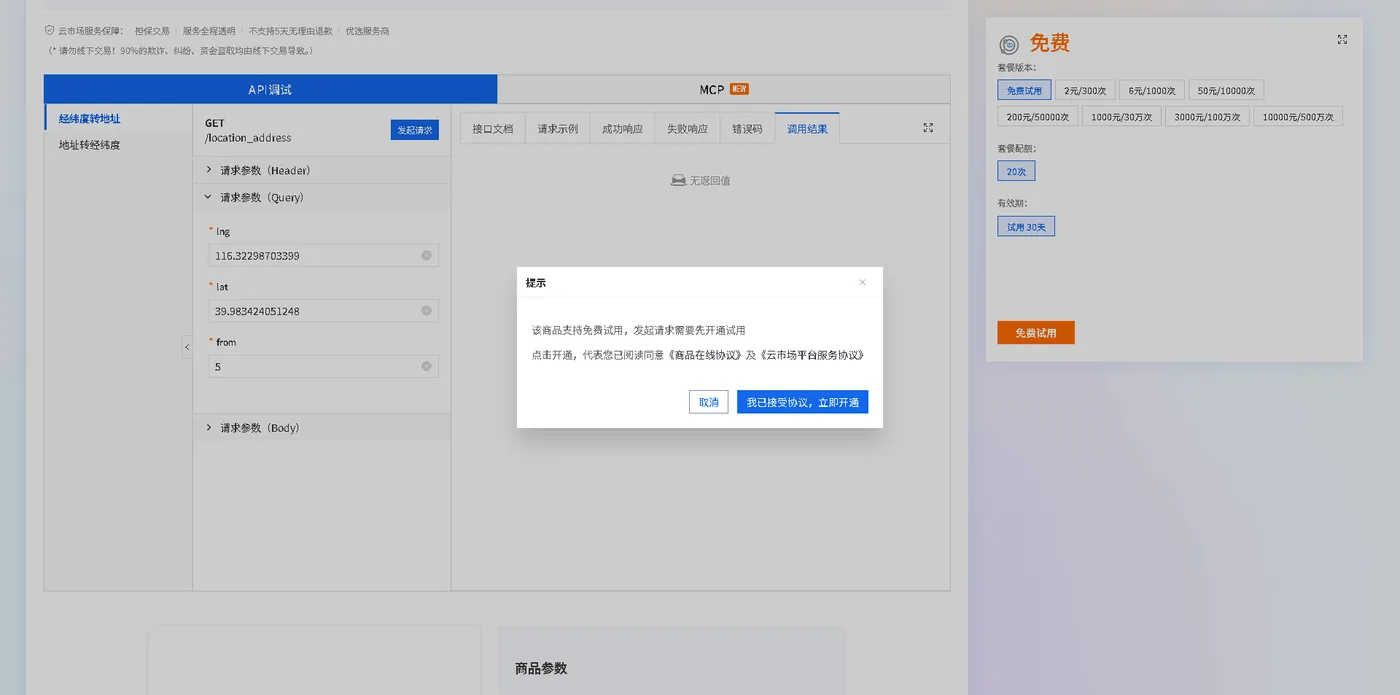This screenshot has height=695, width=1400.
Task: Clear the lat field with its X icon
Action: coord(426,311)
